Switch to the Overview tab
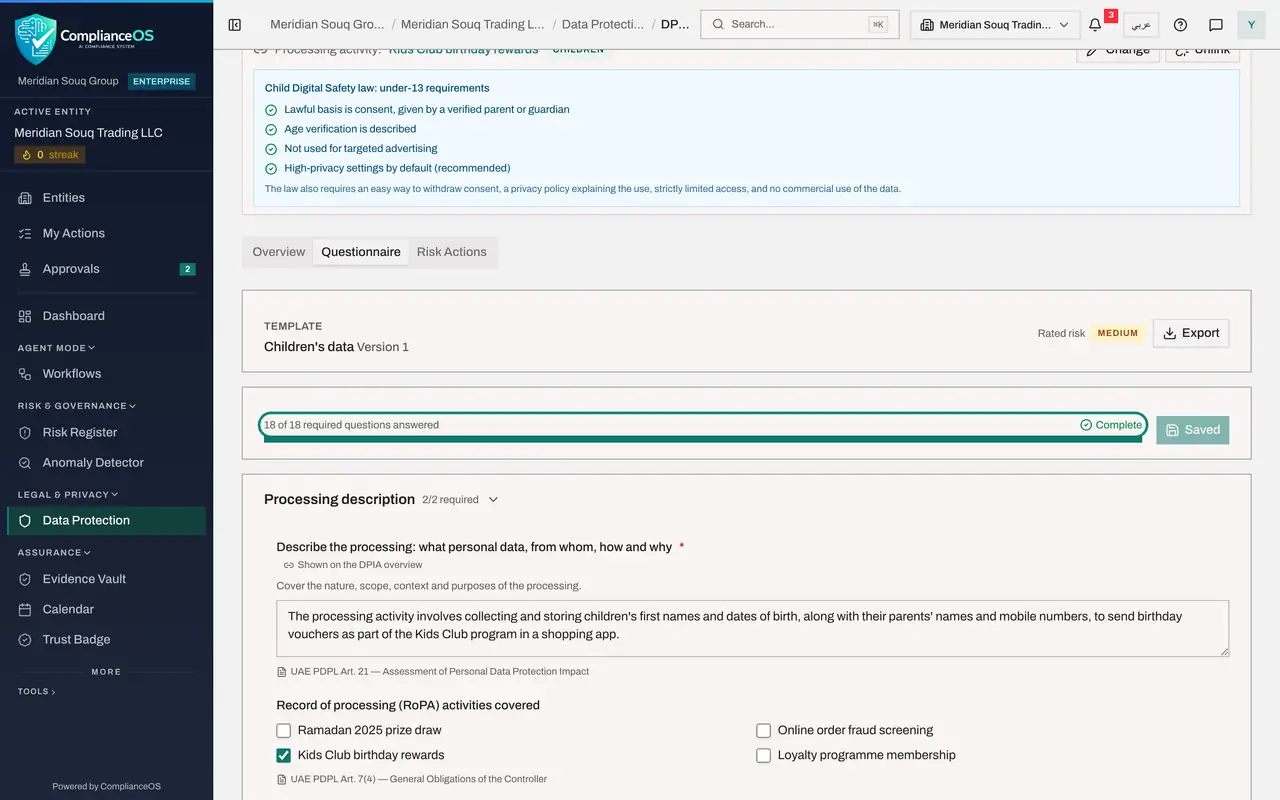 [279, 252]
